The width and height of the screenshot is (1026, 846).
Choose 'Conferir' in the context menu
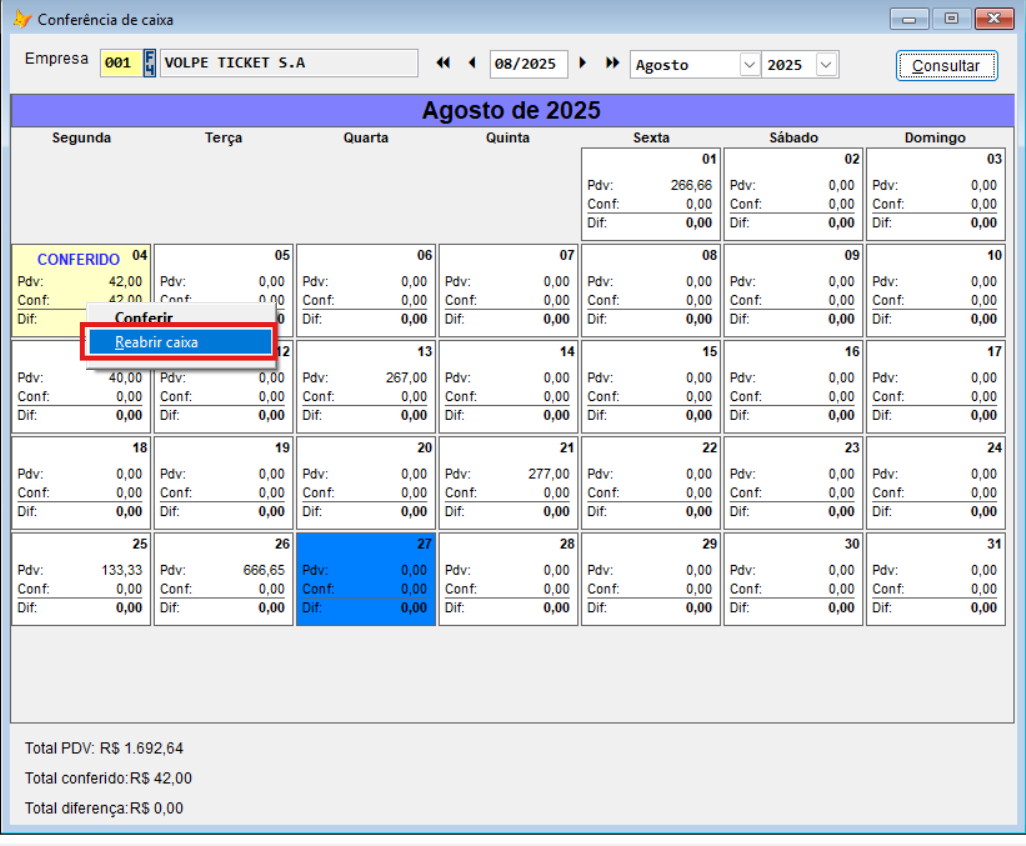click(144, 318)
